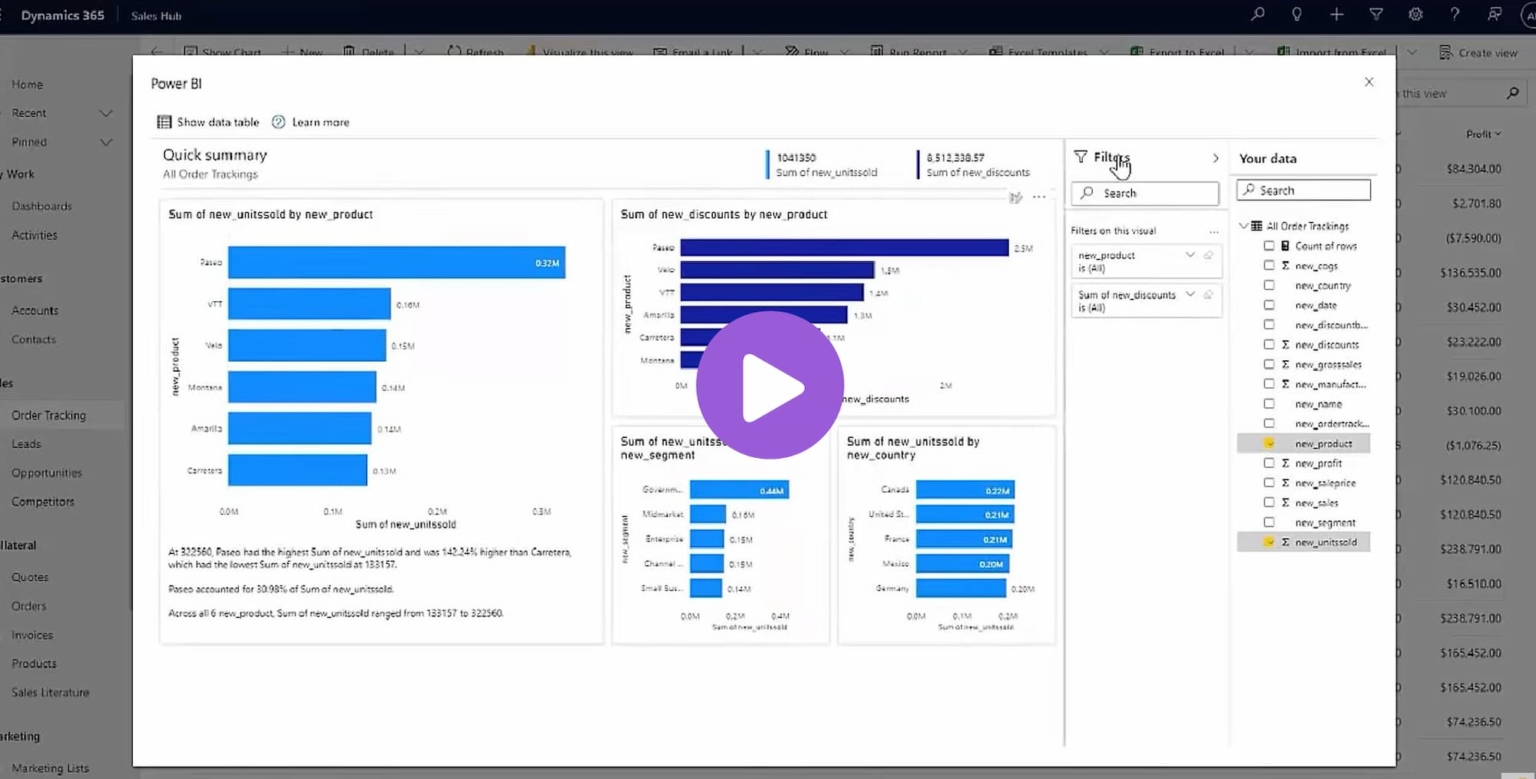Image resolution: width=1536 pixels, height=779 pixels.
Task: Click the Refresh icon in the toolbar
Action: (x=454, y=52)
